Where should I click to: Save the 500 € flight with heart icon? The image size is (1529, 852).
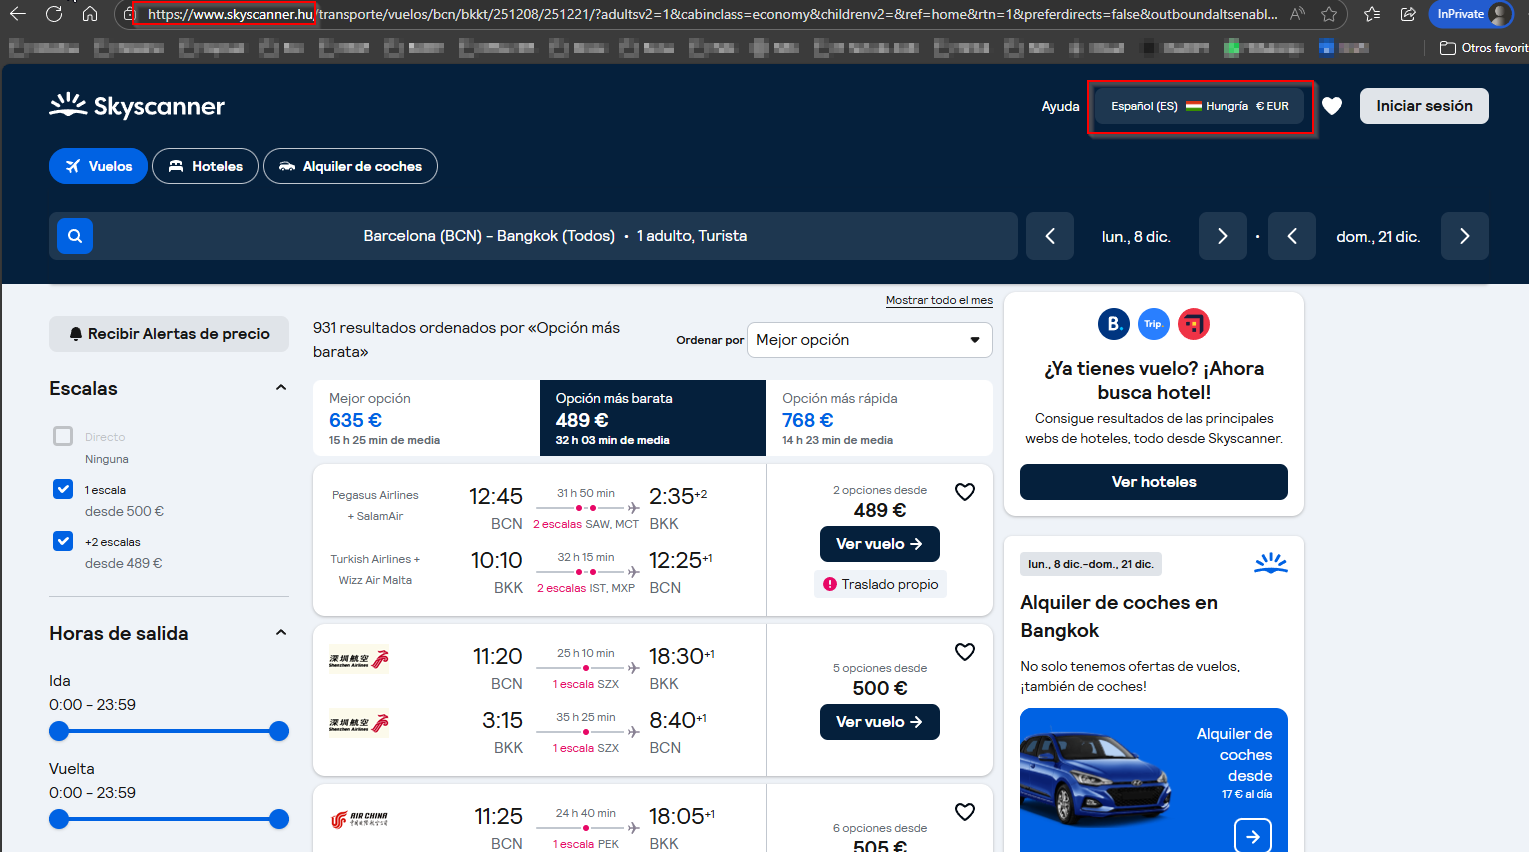coord(965,652)
